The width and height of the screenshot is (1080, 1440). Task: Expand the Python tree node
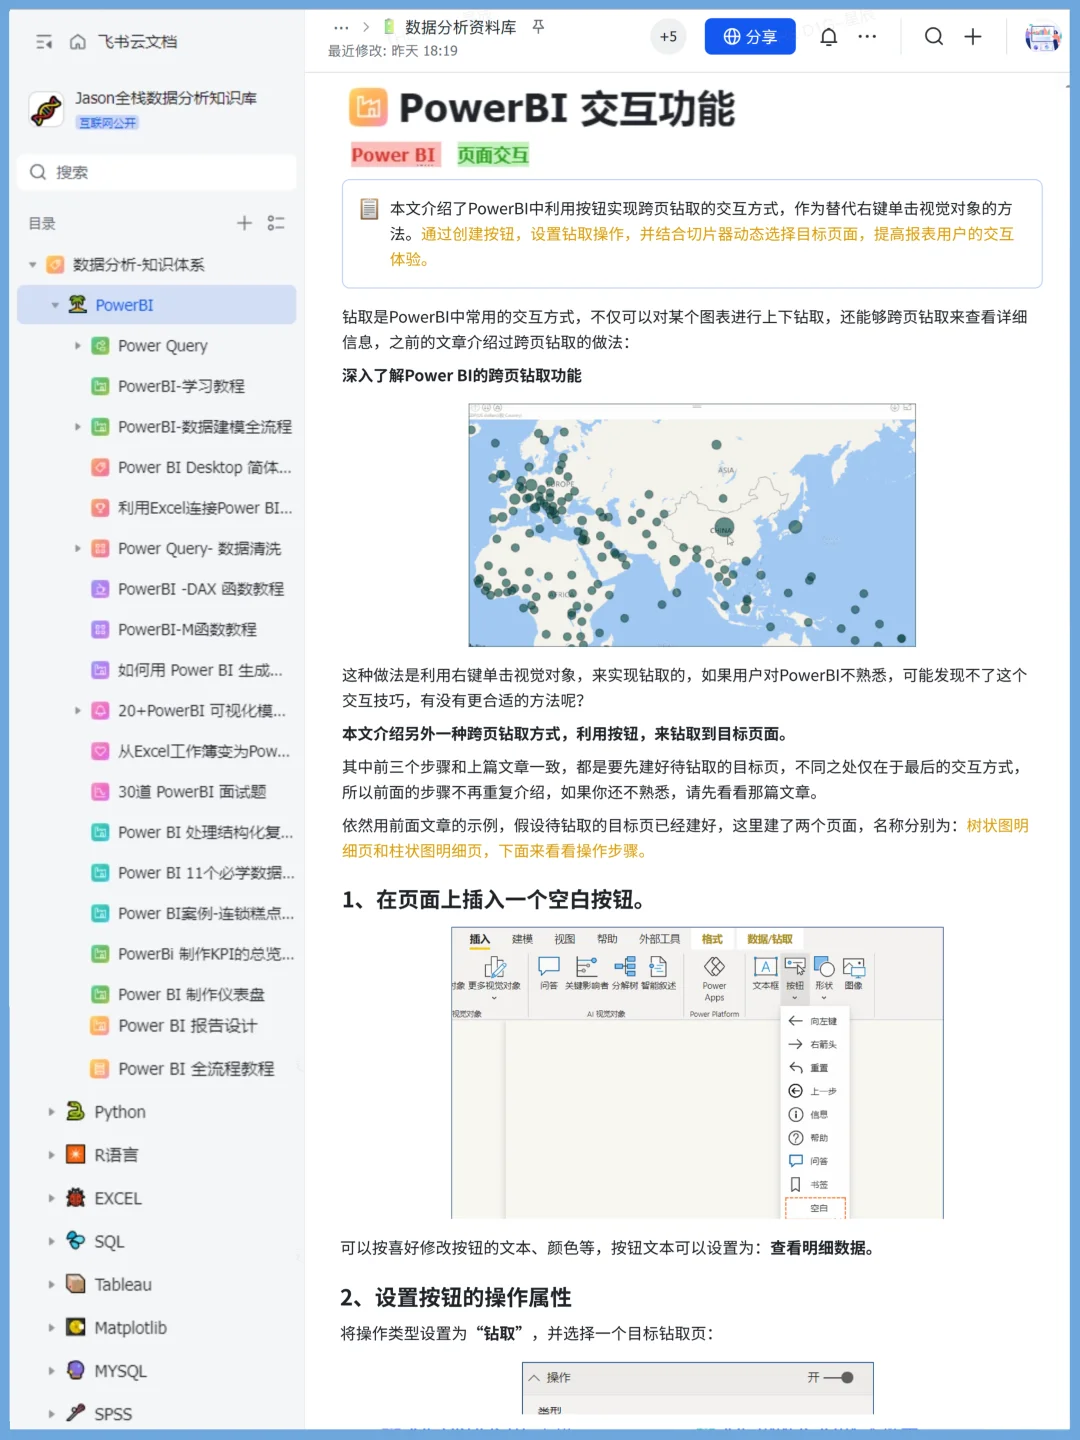(x=52, y=1112)
